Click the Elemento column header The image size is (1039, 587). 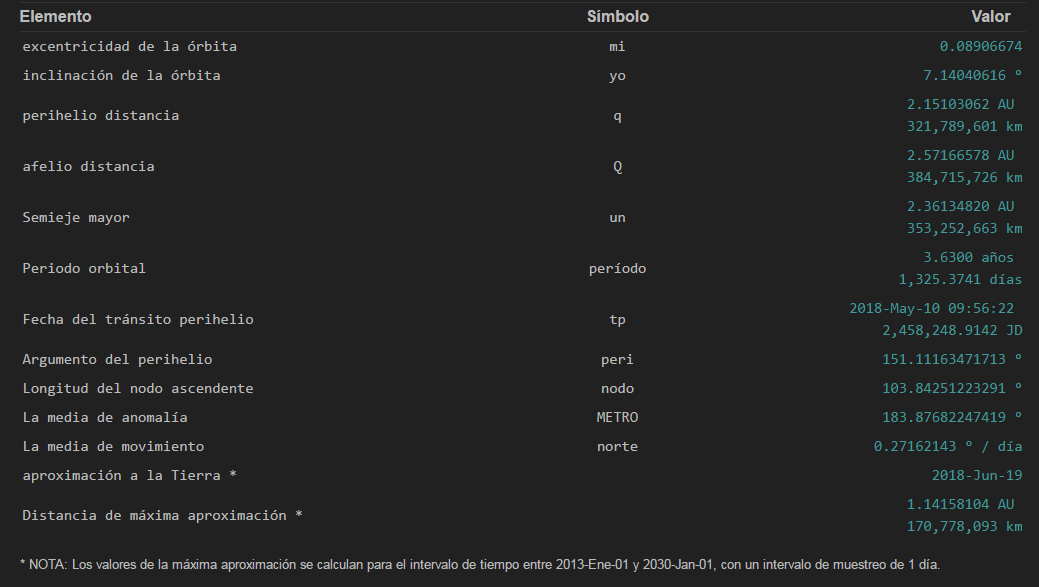[56, 17]
